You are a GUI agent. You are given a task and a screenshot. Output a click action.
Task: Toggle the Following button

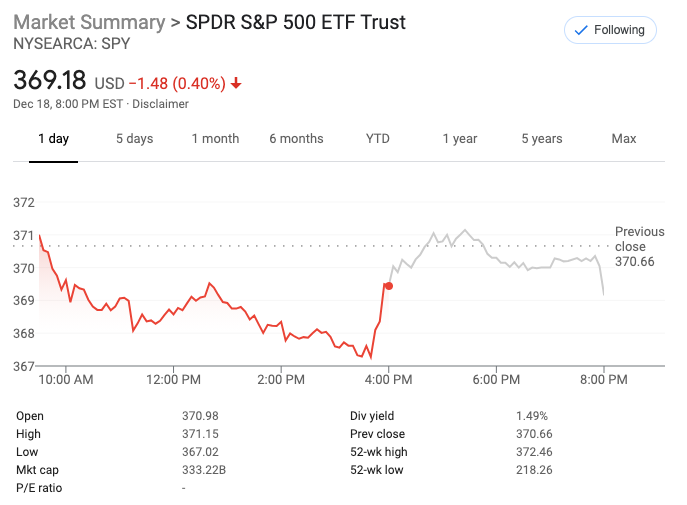tap(610, 30)
